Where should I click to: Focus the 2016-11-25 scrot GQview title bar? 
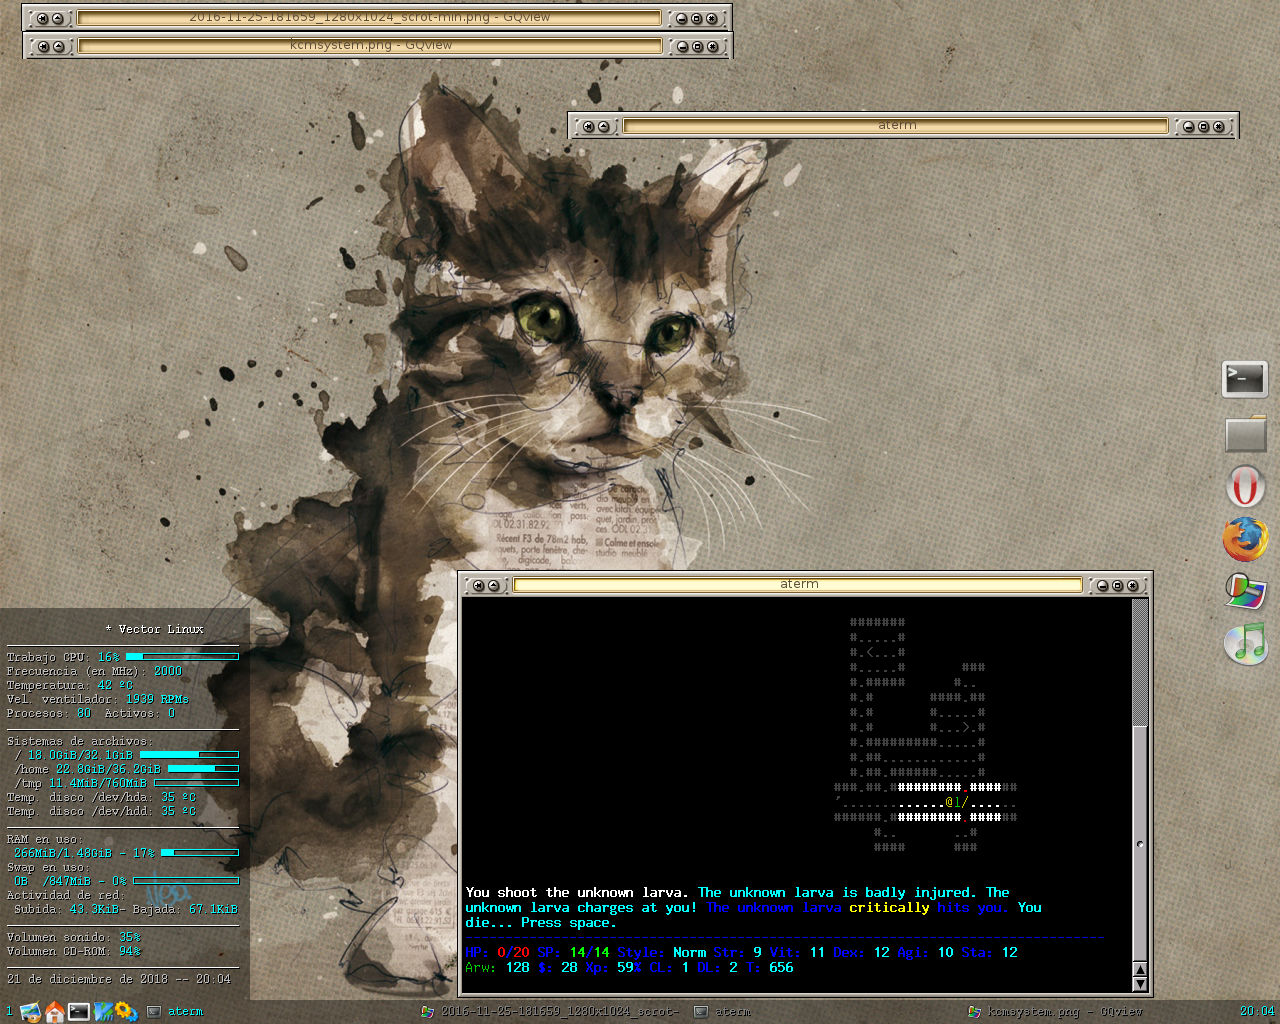click(369, 18)
